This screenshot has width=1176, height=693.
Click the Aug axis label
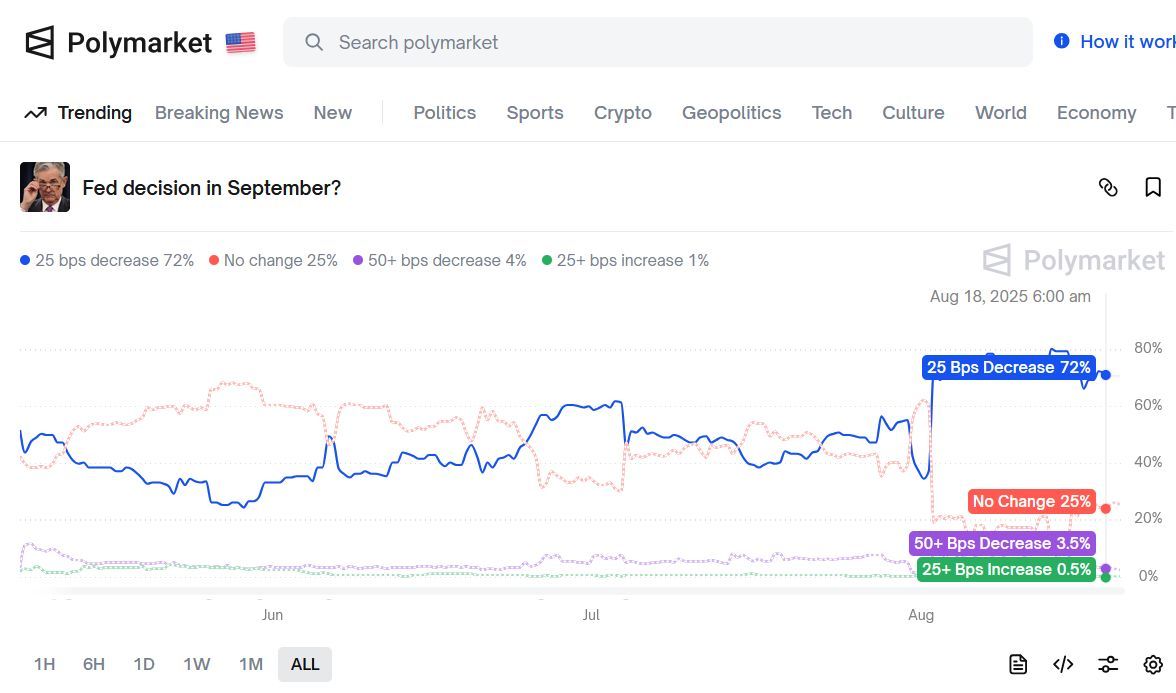point(921,615)
